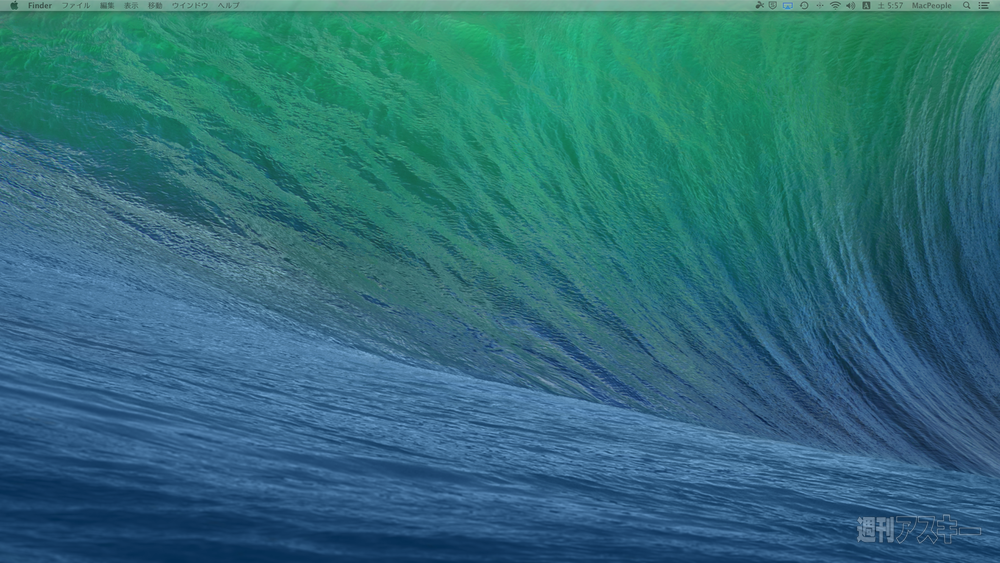Open the 移動 menu
The width and height of the screenshot is (1000, 563).
155,5
